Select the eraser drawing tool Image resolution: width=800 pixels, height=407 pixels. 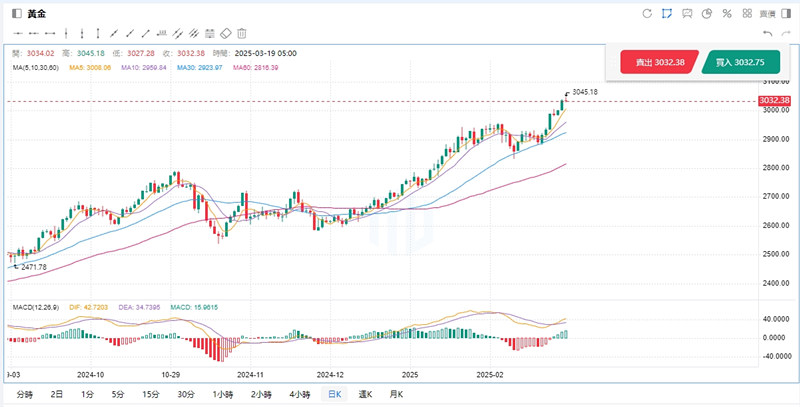pyautogui.click(x=225, y=33)
